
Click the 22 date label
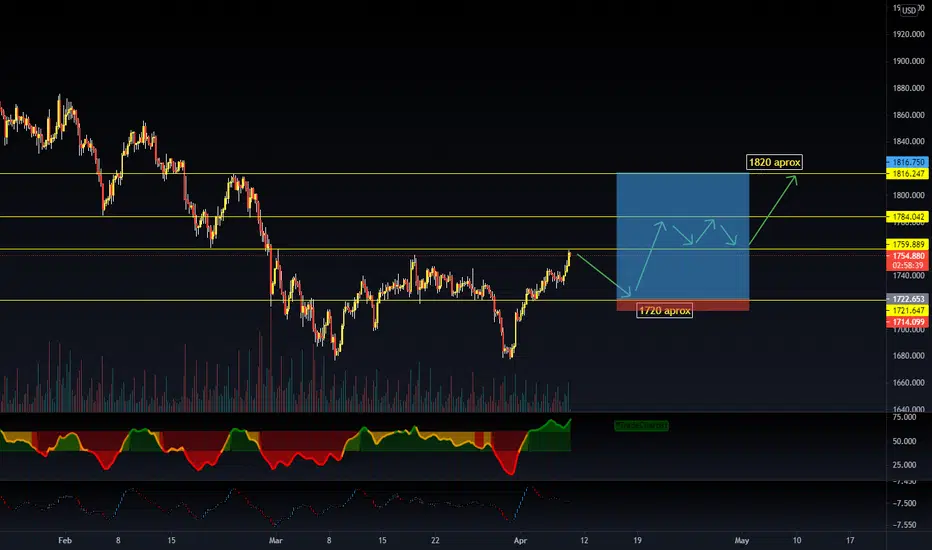tap(435, 540)
